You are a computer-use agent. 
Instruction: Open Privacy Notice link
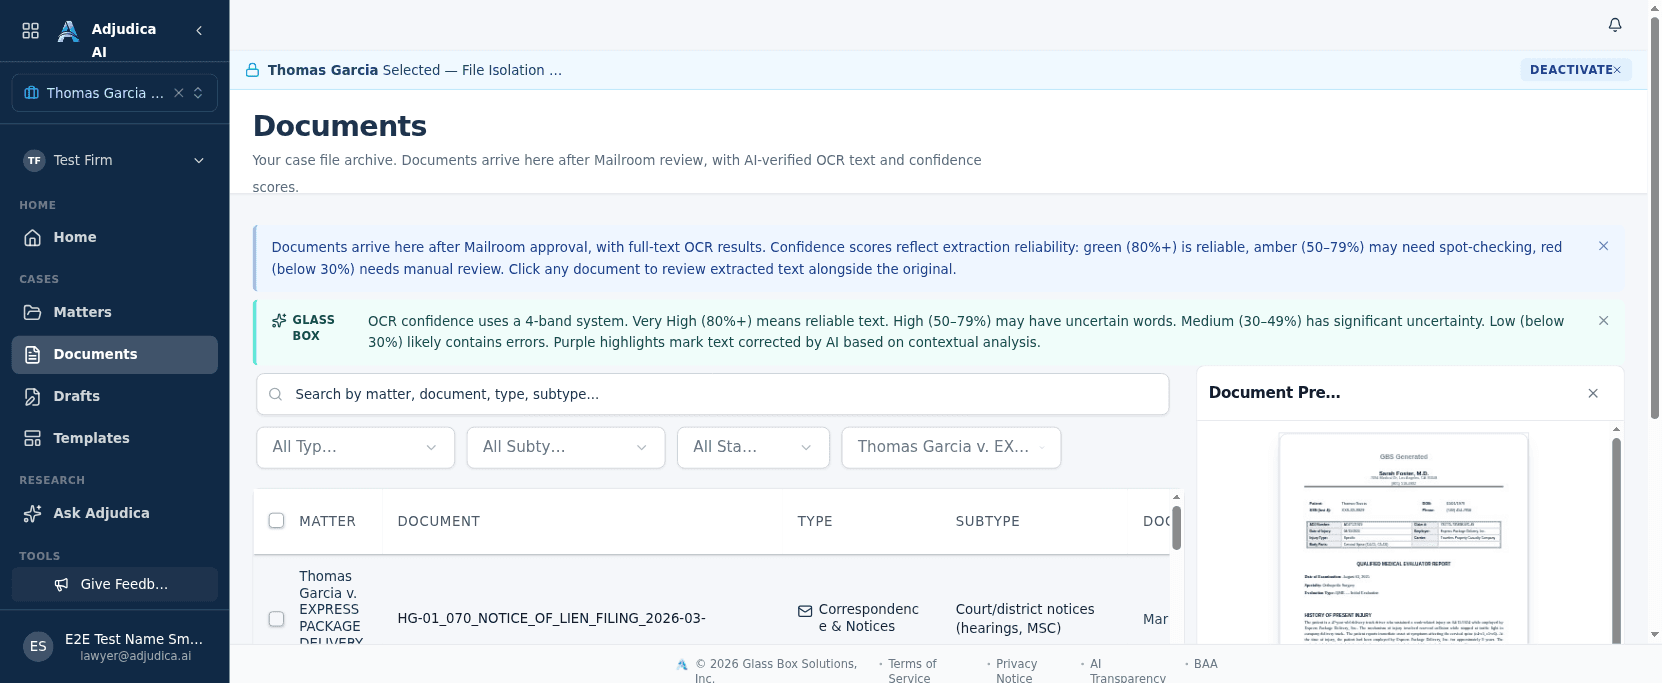(x=1016, y=671)
